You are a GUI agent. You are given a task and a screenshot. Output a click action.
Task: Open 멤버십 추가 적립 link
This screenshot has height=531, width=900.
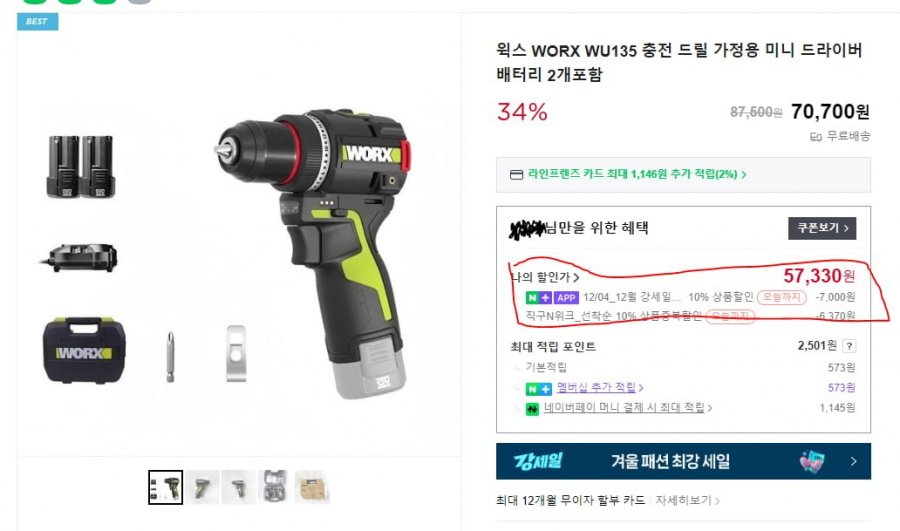point(600,388)
